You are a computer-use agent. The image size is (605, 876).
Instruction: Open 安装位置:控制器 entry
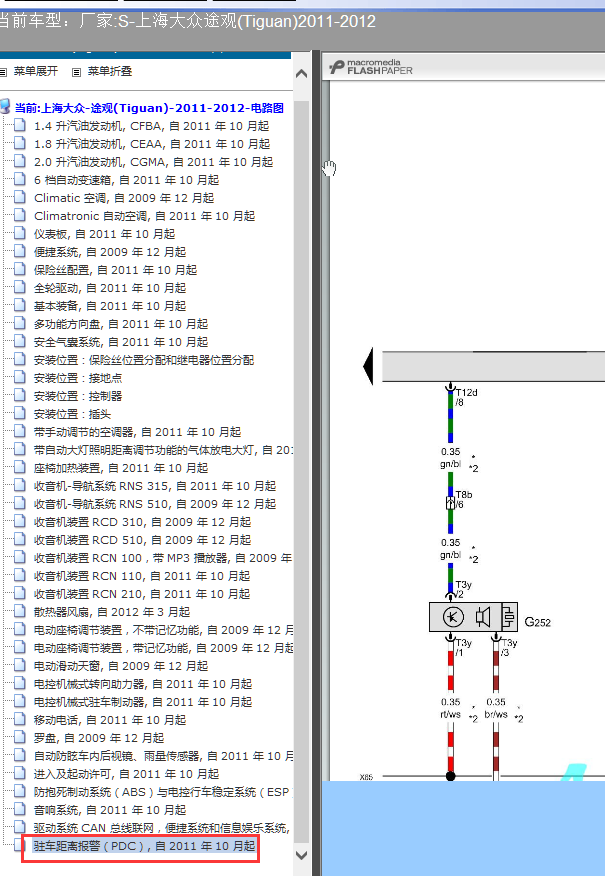pyautogui.click(x=78, y=396)
